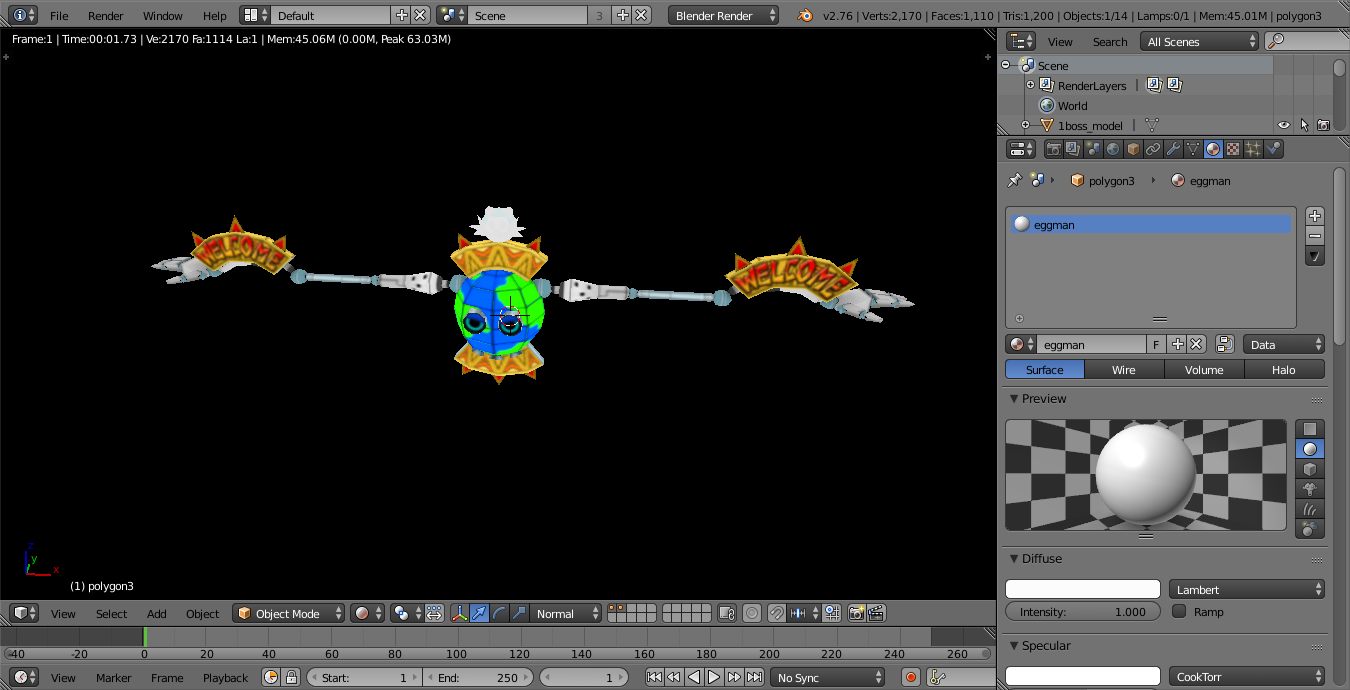Open the Texture properties tab (checker icon)

[x=1233, y=149]
